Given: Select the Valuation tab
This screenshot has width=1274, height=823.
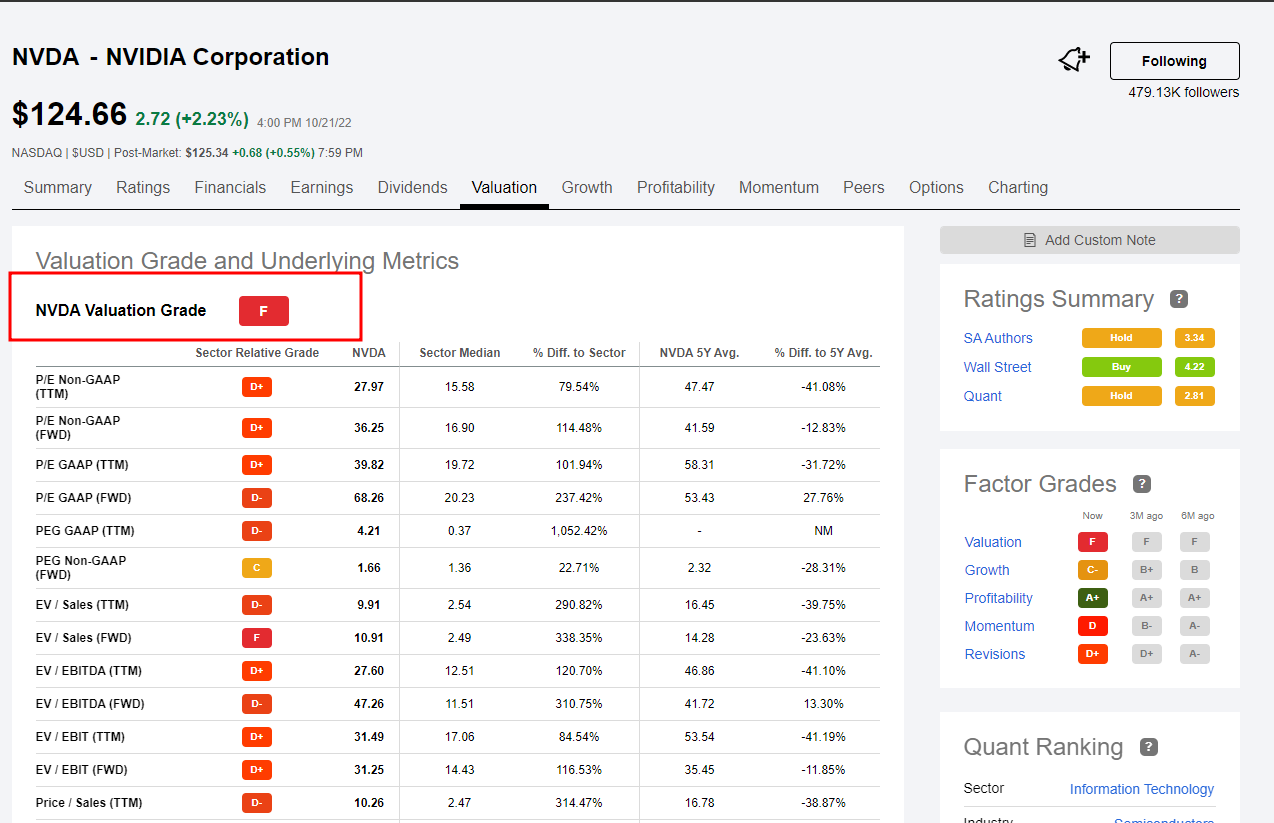Looking at the screenshot, I should tap(504, 188).
